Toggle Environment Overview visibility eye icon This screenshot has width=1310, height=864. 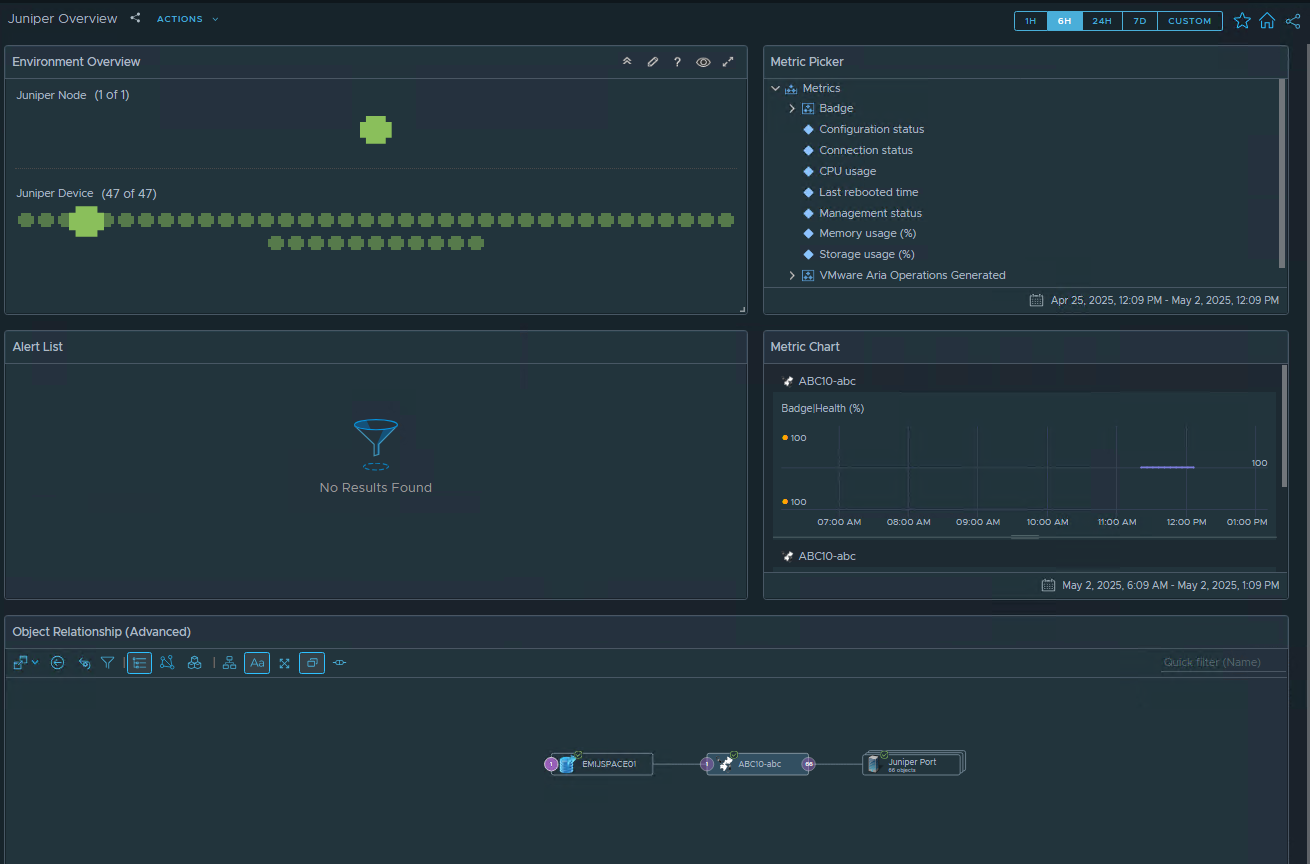(x=703, y=62)
